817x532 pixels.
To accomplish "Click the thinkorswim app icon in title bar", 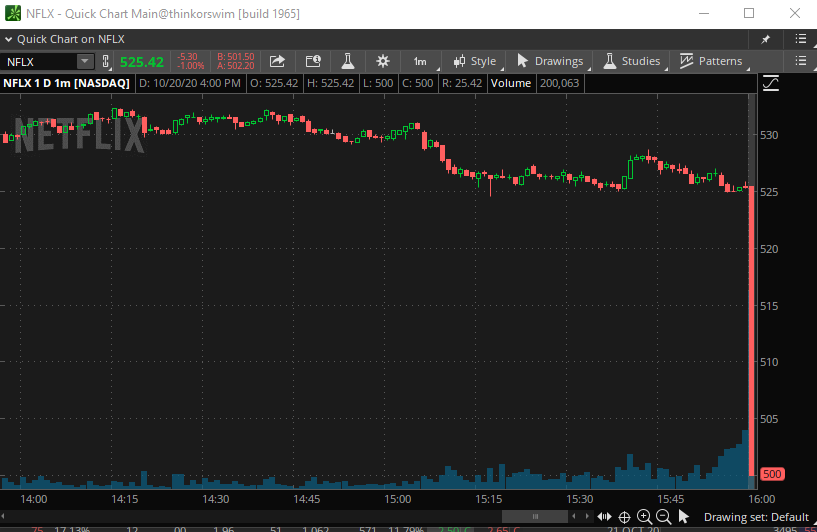I will 13,14.
